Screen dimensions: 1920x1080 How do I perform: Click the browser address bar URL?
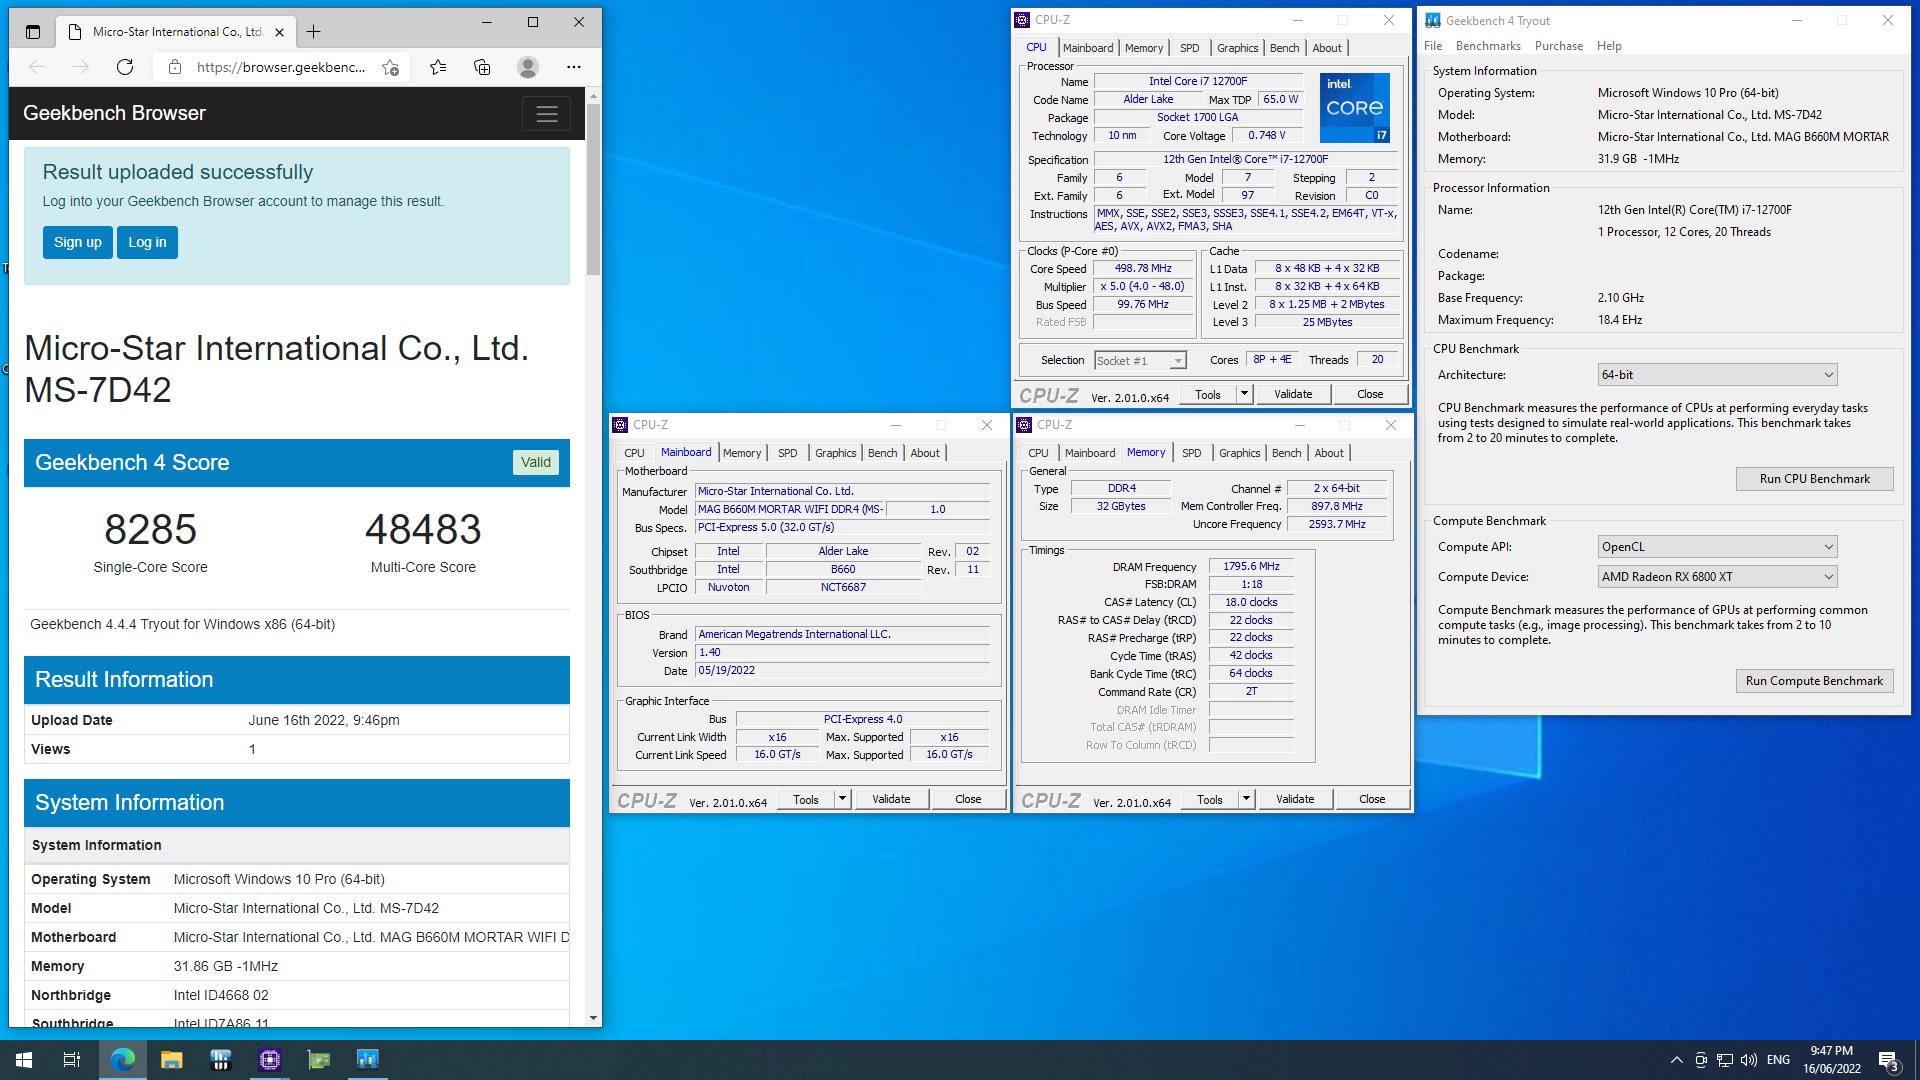coord(281,67)
